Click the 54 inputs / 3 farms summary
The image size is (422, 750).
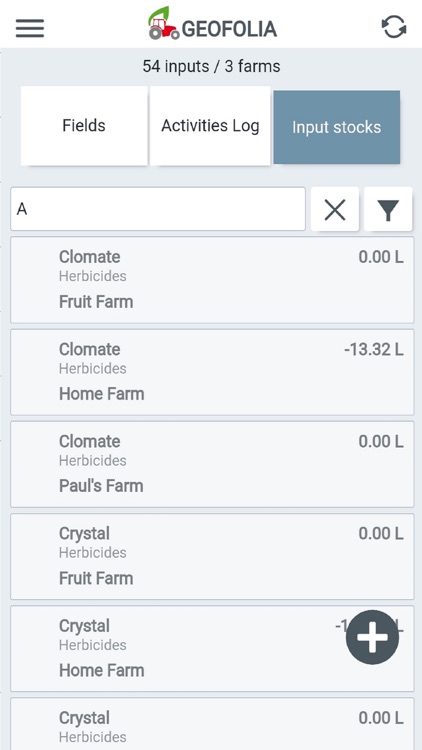click(x=211, y=66)
